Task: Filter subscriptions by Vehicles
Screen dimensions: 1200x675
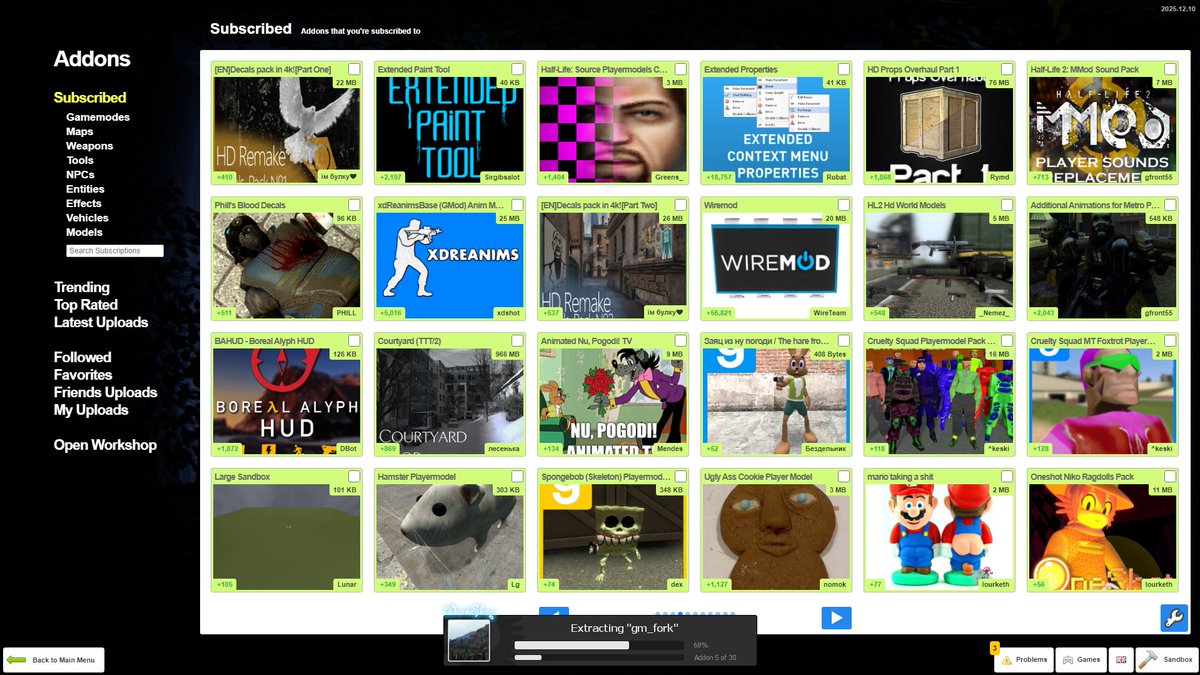Action: pyautogui.click(x=89, y=218)
